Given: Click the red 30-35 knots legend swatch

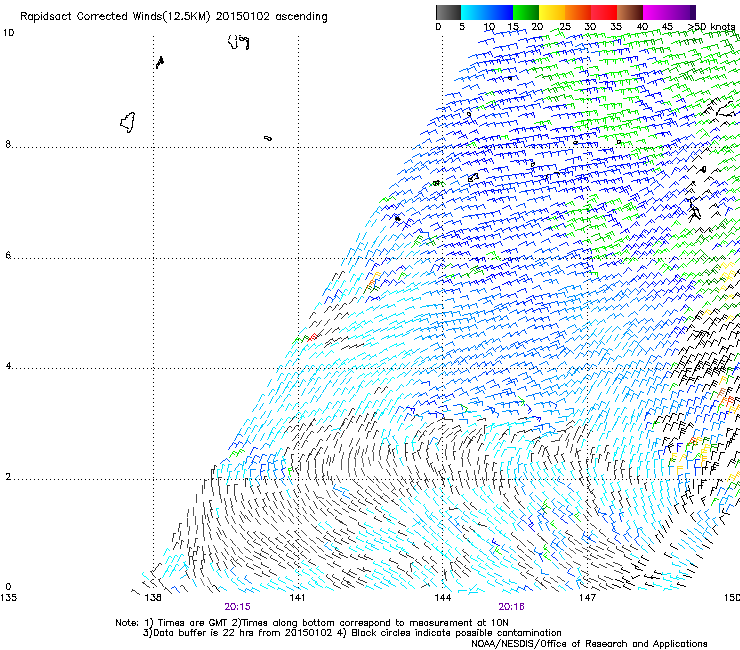Looking at the screenshot, I should click(x=604, y=12).
